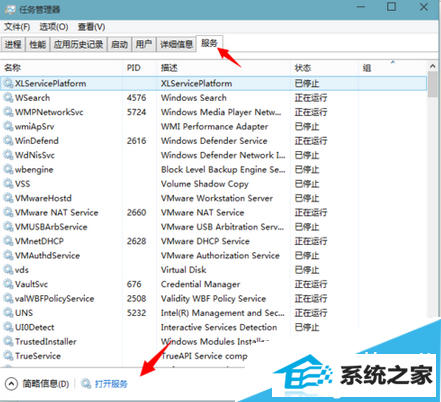Screen dimensions: 441x402
Task: Click the gear icon beside VMware NAT Service
Action: coord(8,212)
